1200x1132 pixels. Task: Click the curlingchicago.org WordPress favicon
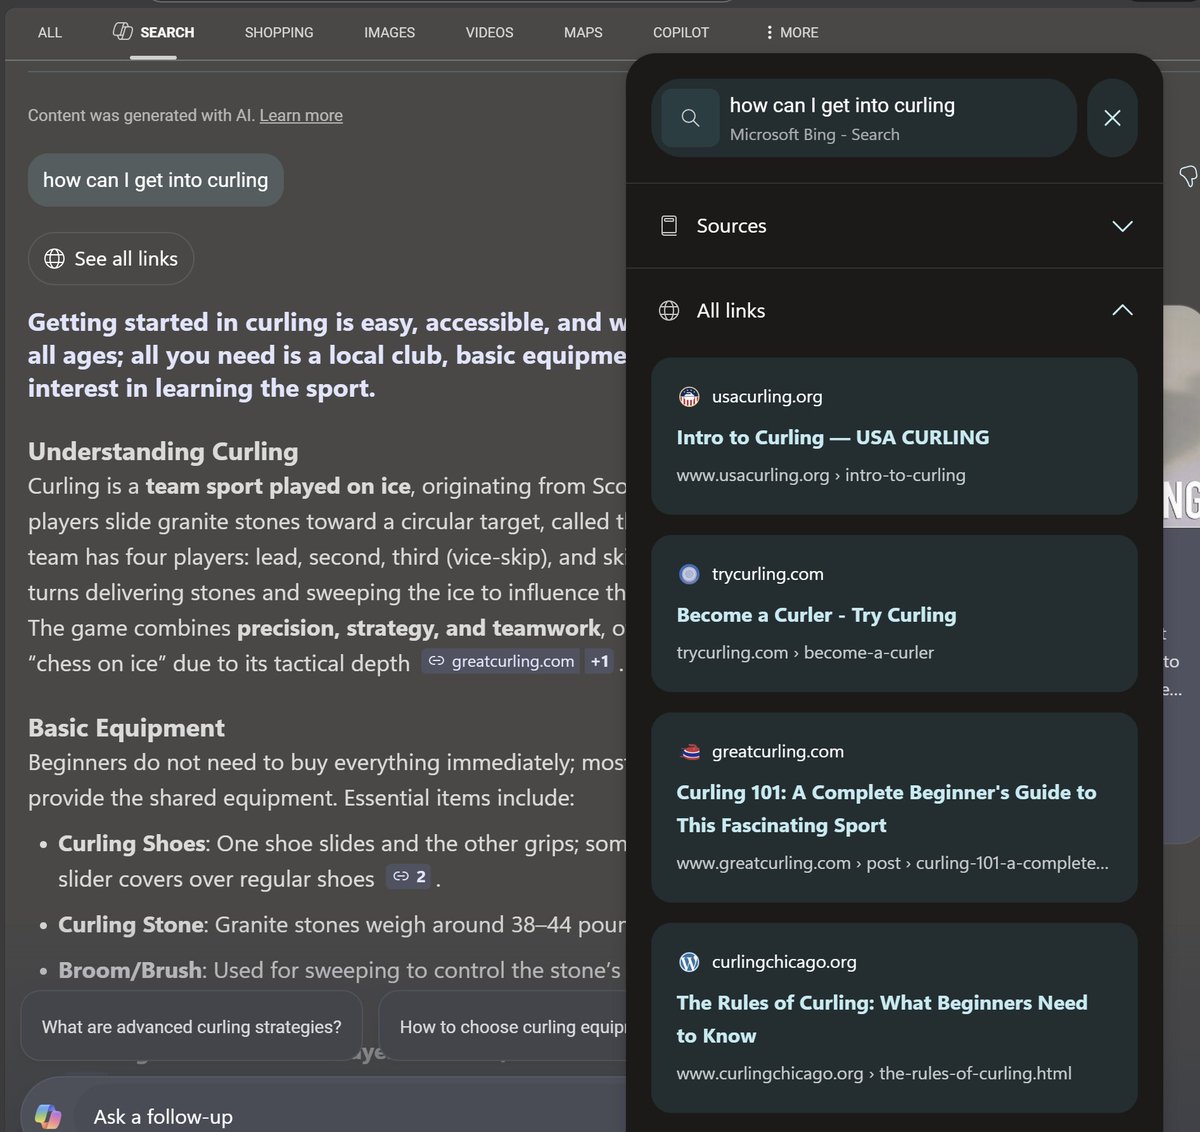(689, 962)
